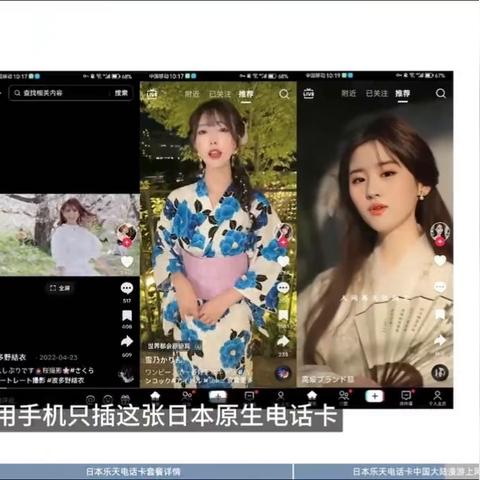The height and width of the screenshot is (480, 480).
Task: Switch to 已关注 tab on kimono video screen
Action: [x=220, y=94]
